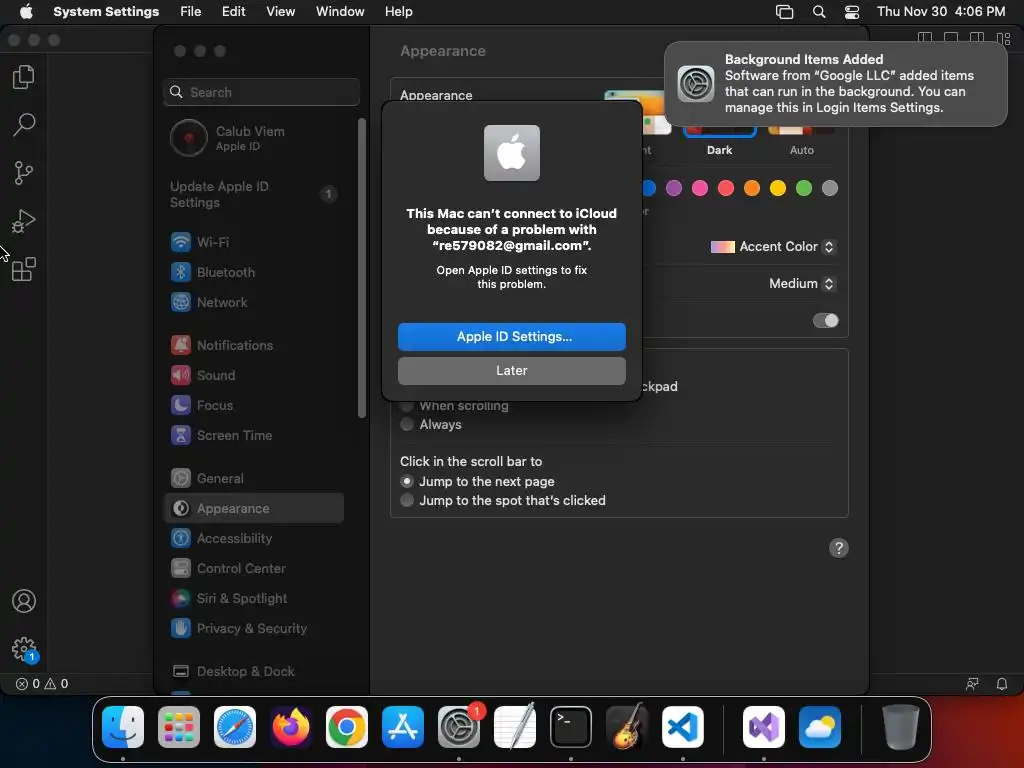Choose purple accent color
Viewport: 1024px width, 768px height.
(x=673, y=189)
